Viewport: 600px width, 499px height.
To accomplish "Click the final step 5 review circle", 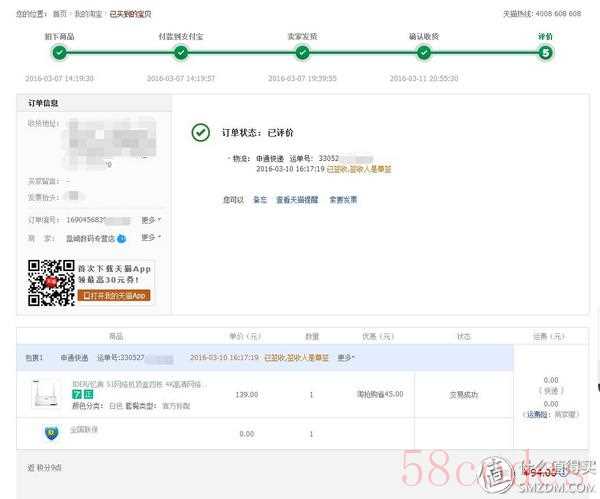I will pyautogui.click(x=545, y=52).
